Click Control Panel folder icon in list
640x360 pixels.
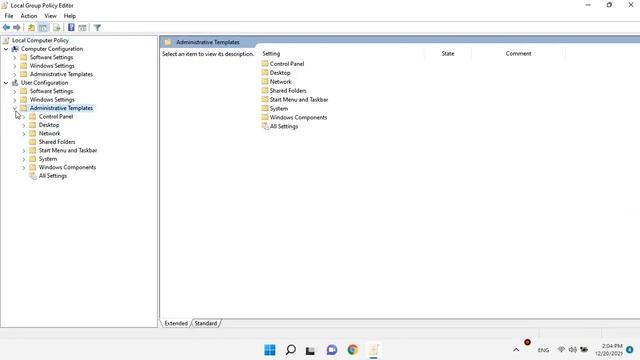265,64
